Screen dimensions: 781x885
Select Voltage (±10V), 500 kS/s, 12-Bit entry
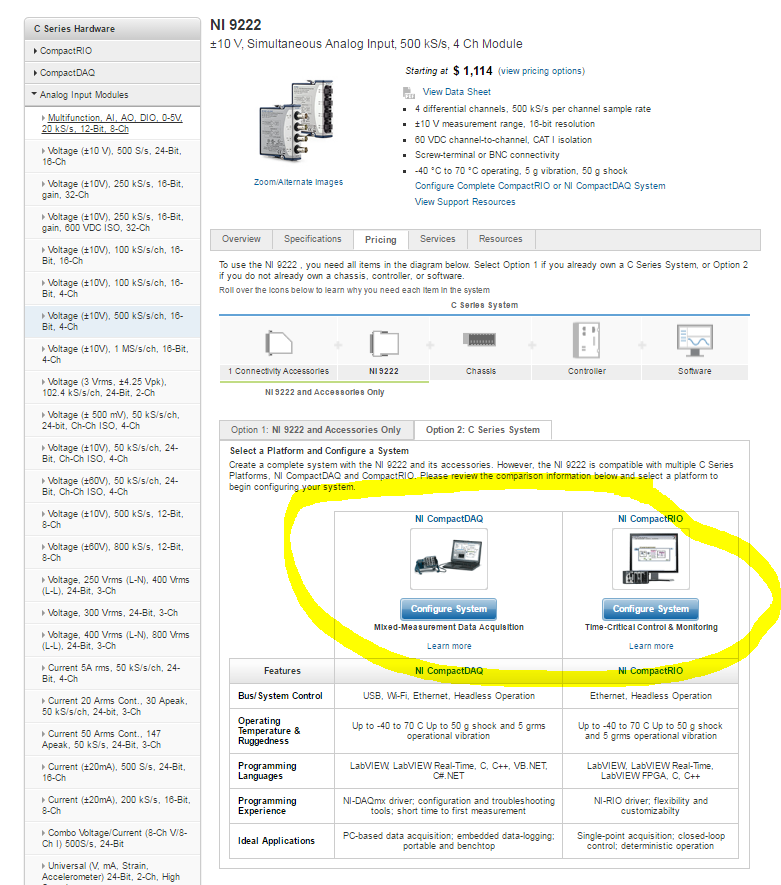tap(112, 519)
